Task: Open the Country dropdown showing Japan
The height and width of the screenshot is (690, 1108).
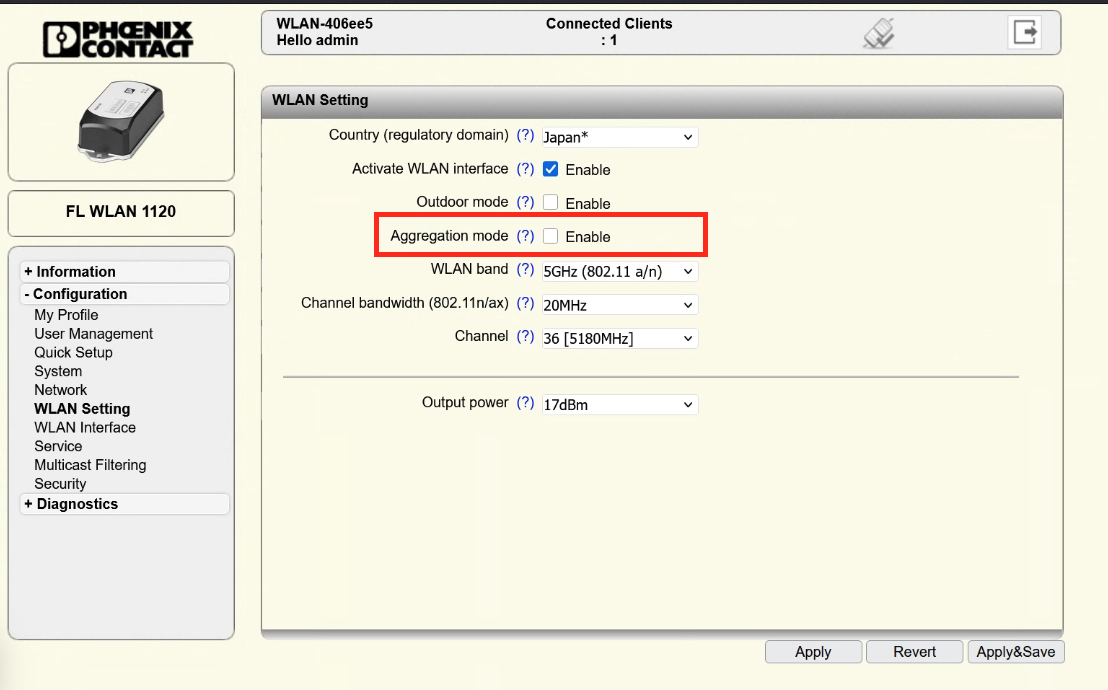Action: 619,137
